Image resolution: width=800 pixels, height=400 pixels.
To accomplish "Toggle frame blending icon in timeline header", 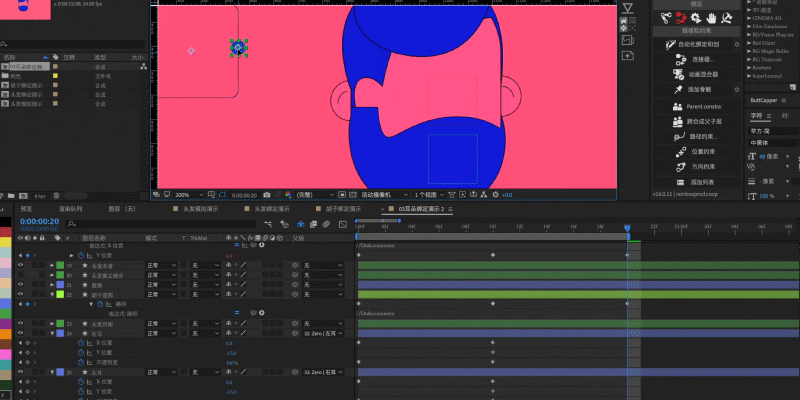I will 313,224.
